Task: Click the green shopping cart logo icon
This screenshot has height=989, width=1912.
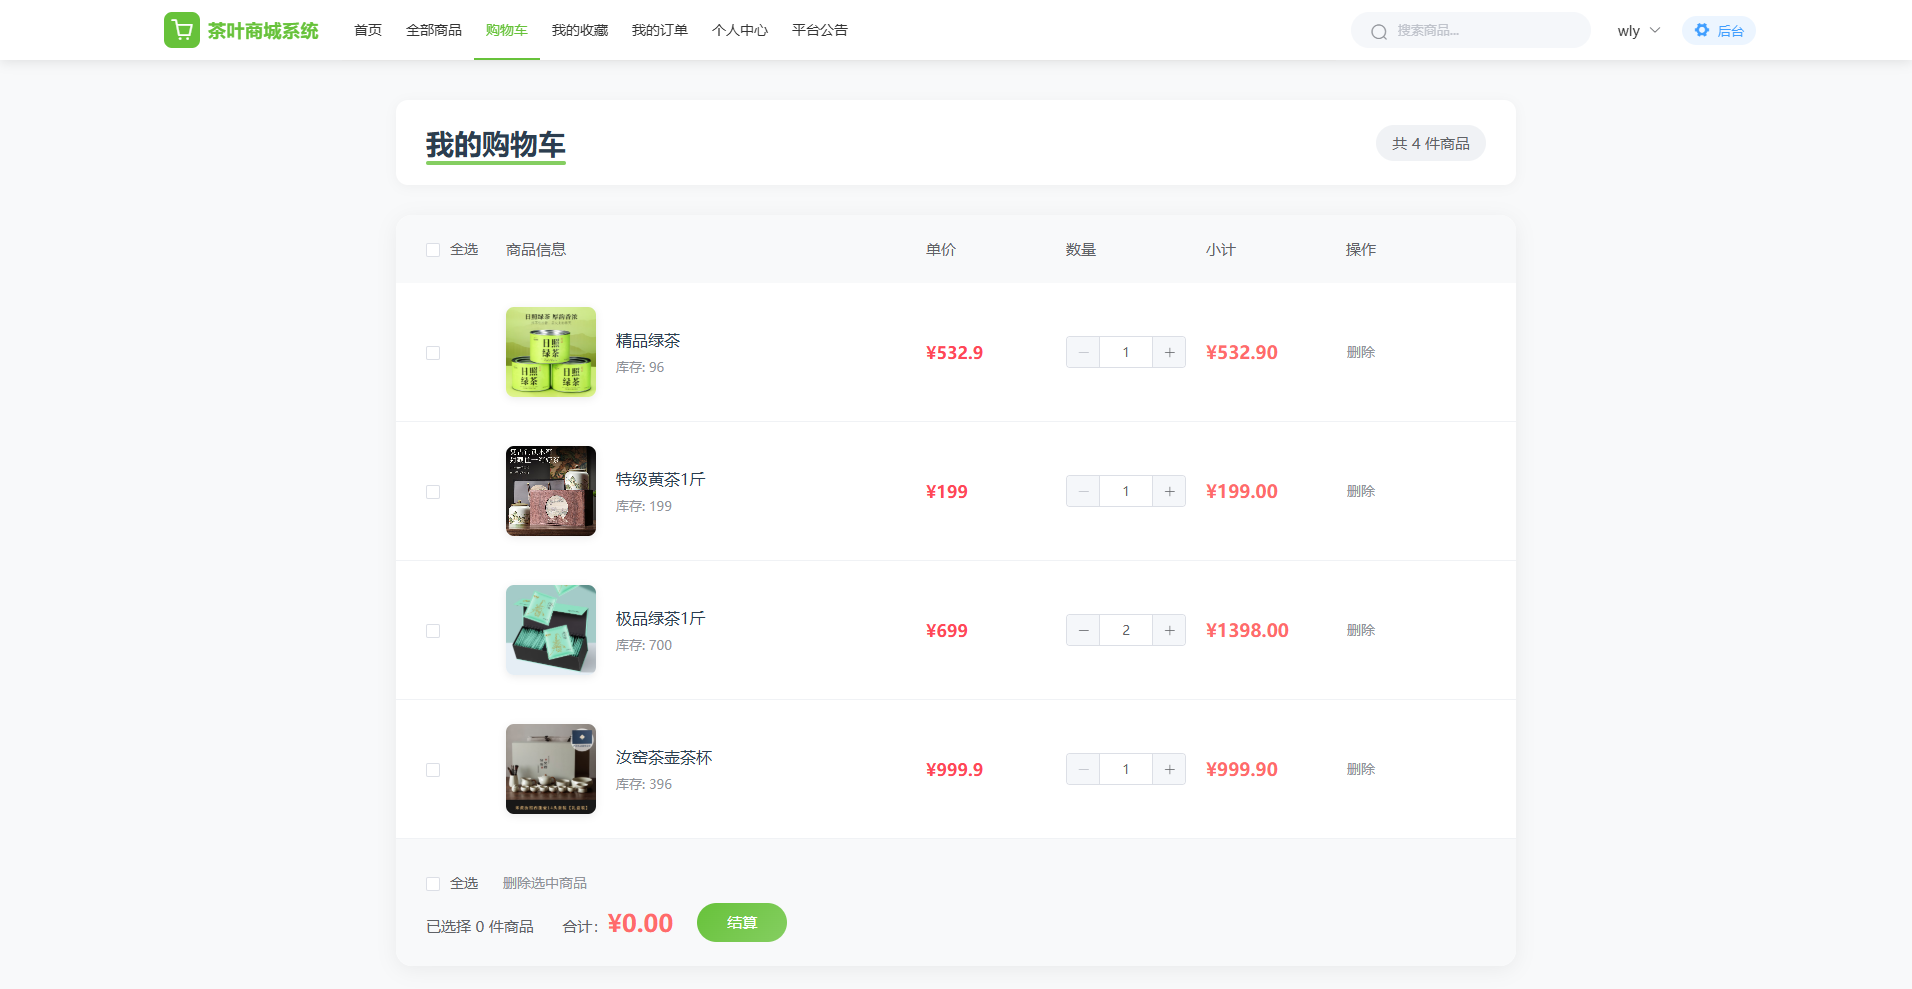Action: [182, 30]
